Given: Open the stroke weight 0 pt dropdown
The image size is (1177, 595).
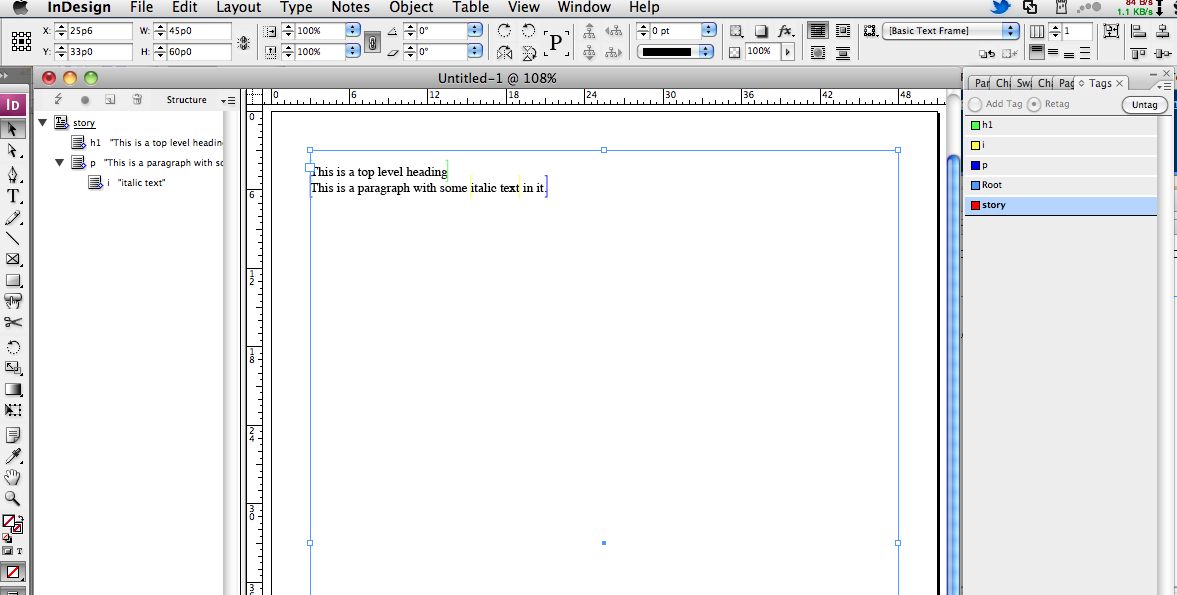Looking at the screenshot, I should [x=709, y=31].
